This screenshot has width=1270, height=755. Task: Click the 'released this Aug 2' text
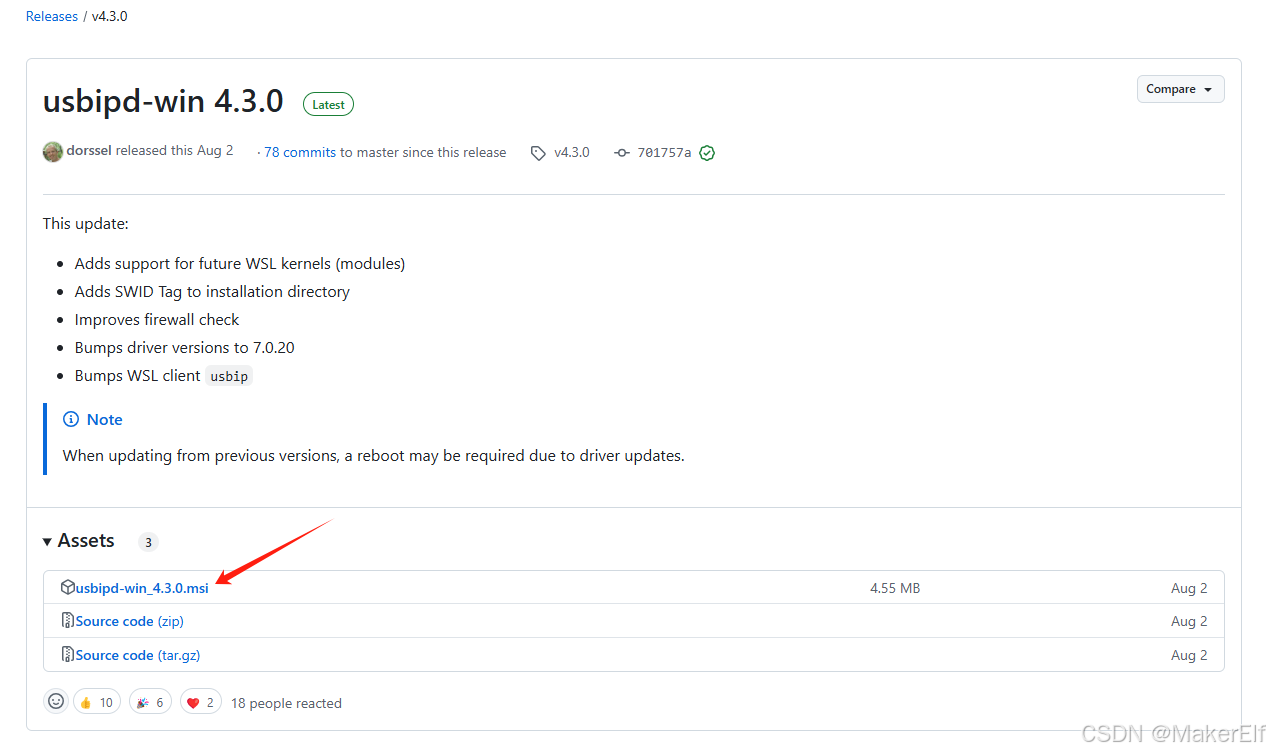pos(175,151)
